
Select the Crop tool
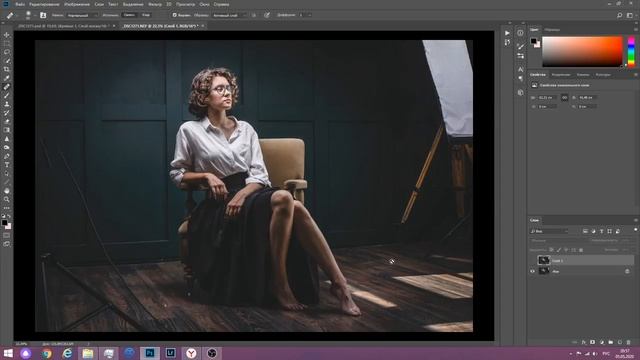tap(7, 69)
